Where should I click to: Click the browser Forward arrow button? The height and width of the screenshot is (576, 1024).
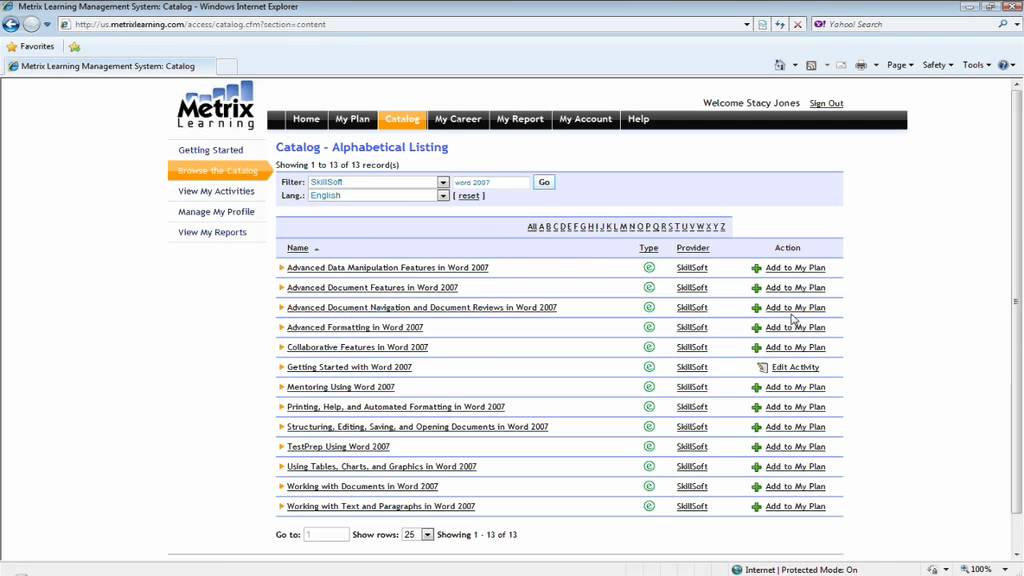tap(31, 24)
